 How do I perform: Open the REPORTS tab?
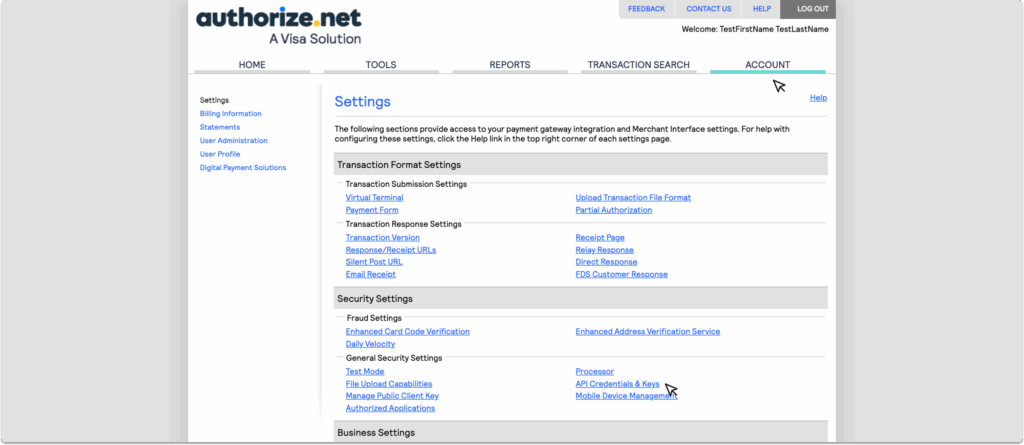coord(510,65)
